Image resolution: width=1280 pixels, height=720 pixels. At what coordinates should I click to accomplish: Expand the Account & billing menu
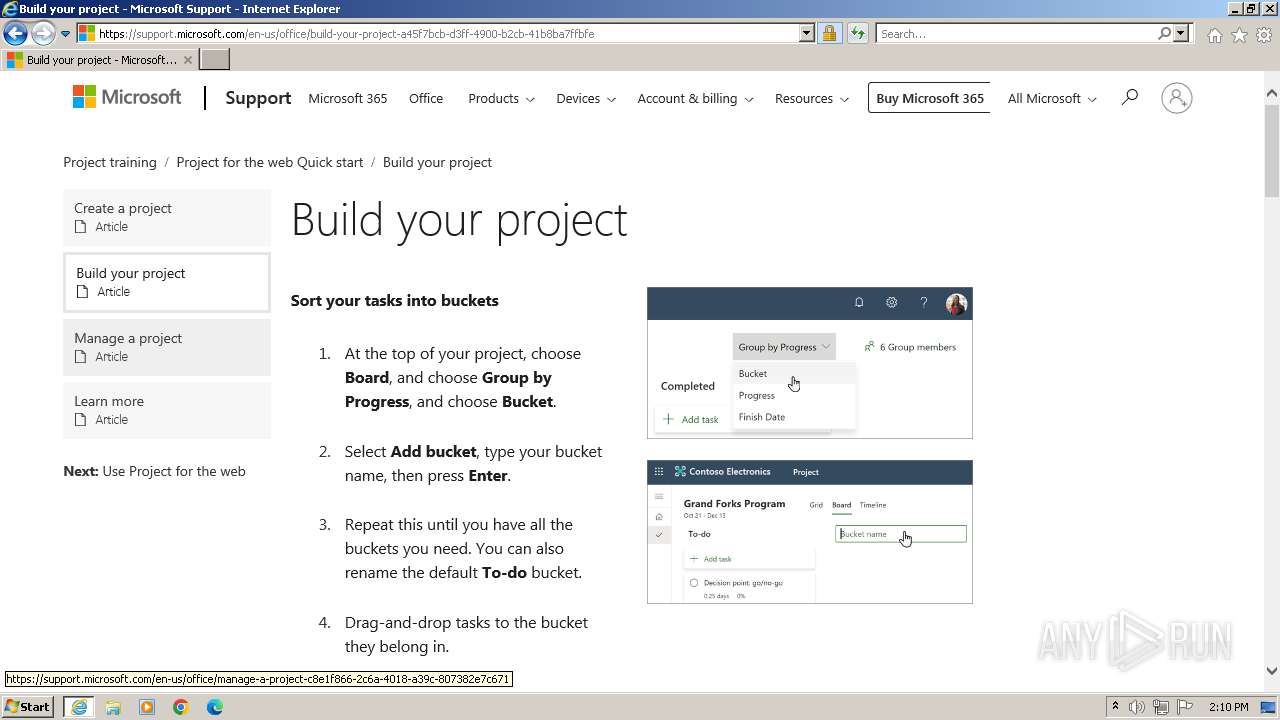695,98
